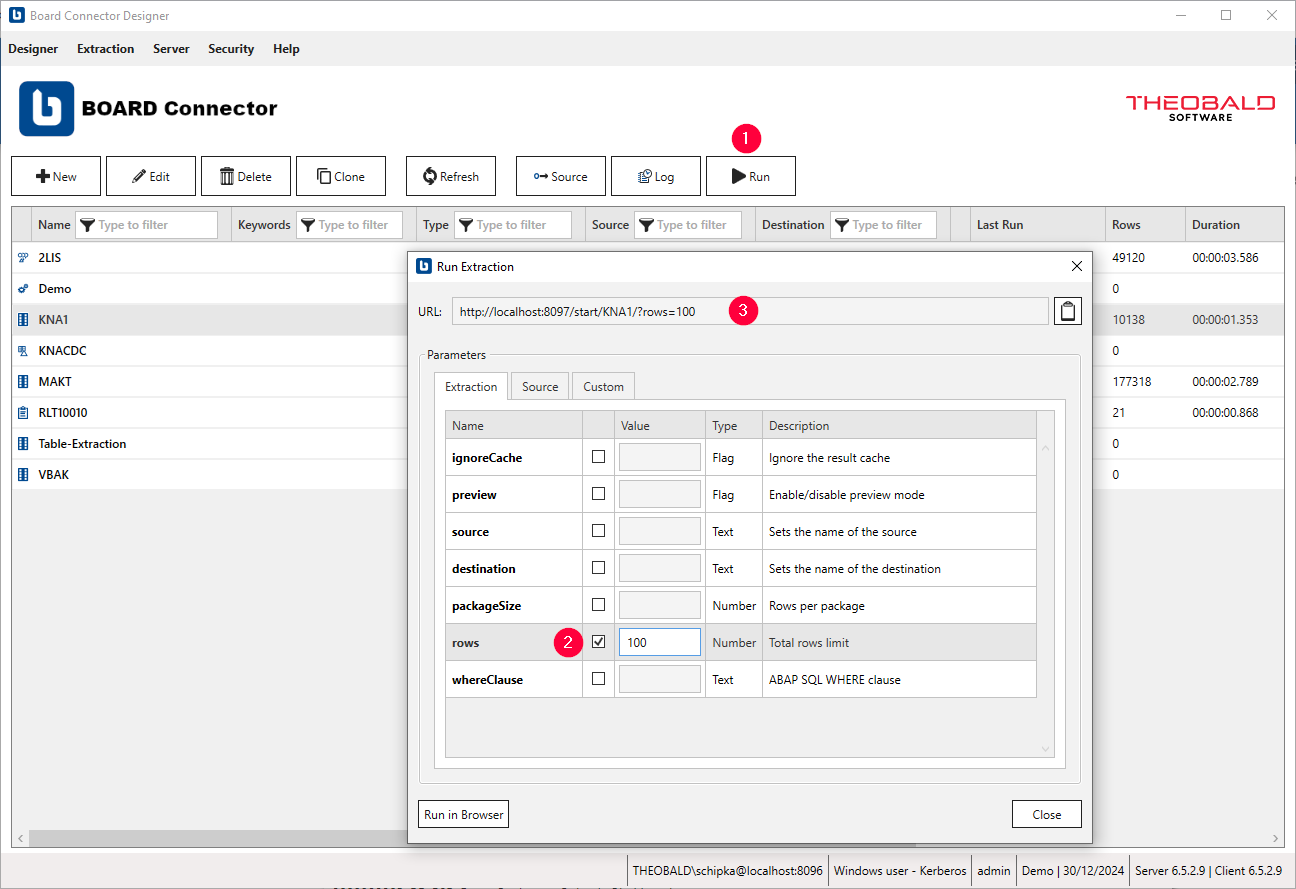Open the Help menu
Viewport: 1296px width, 889px height.
(286, 49)
